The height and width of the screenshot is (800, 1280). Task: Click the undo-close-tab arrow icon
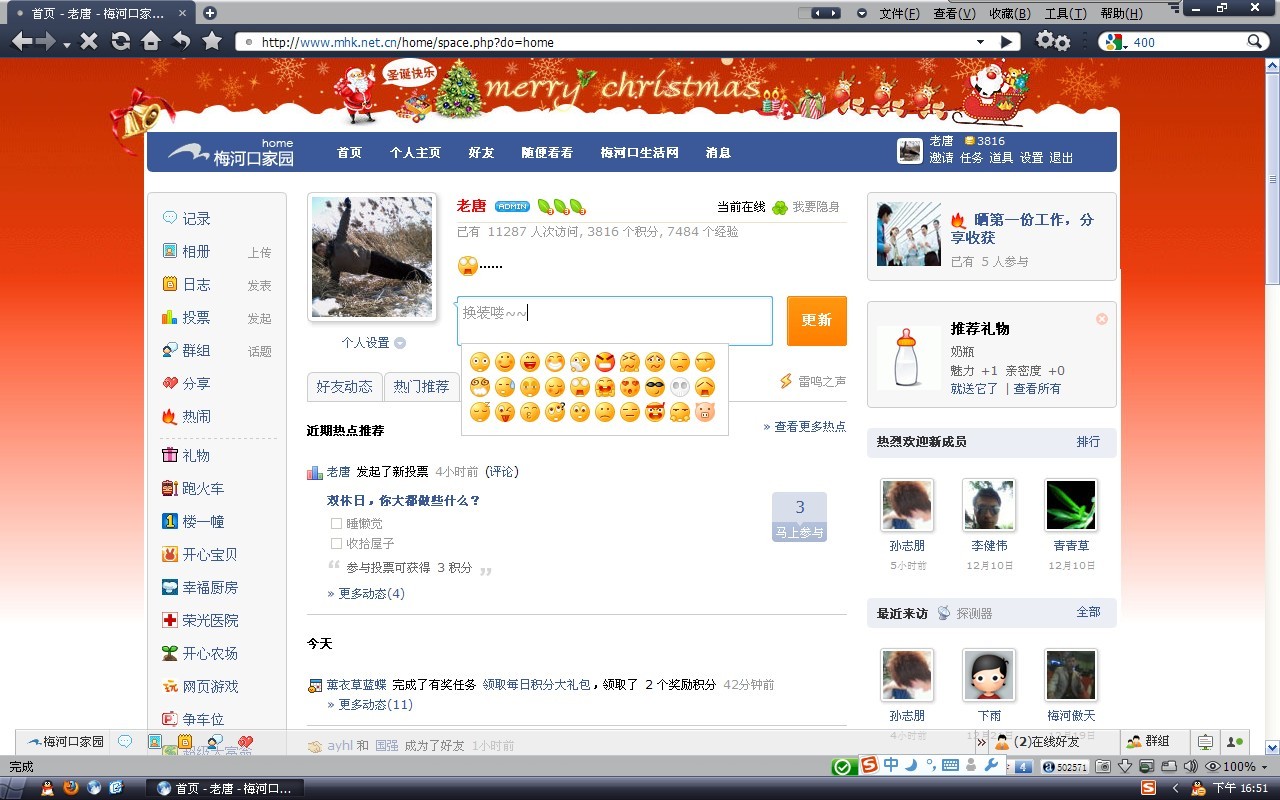click(x=181, y=42)
